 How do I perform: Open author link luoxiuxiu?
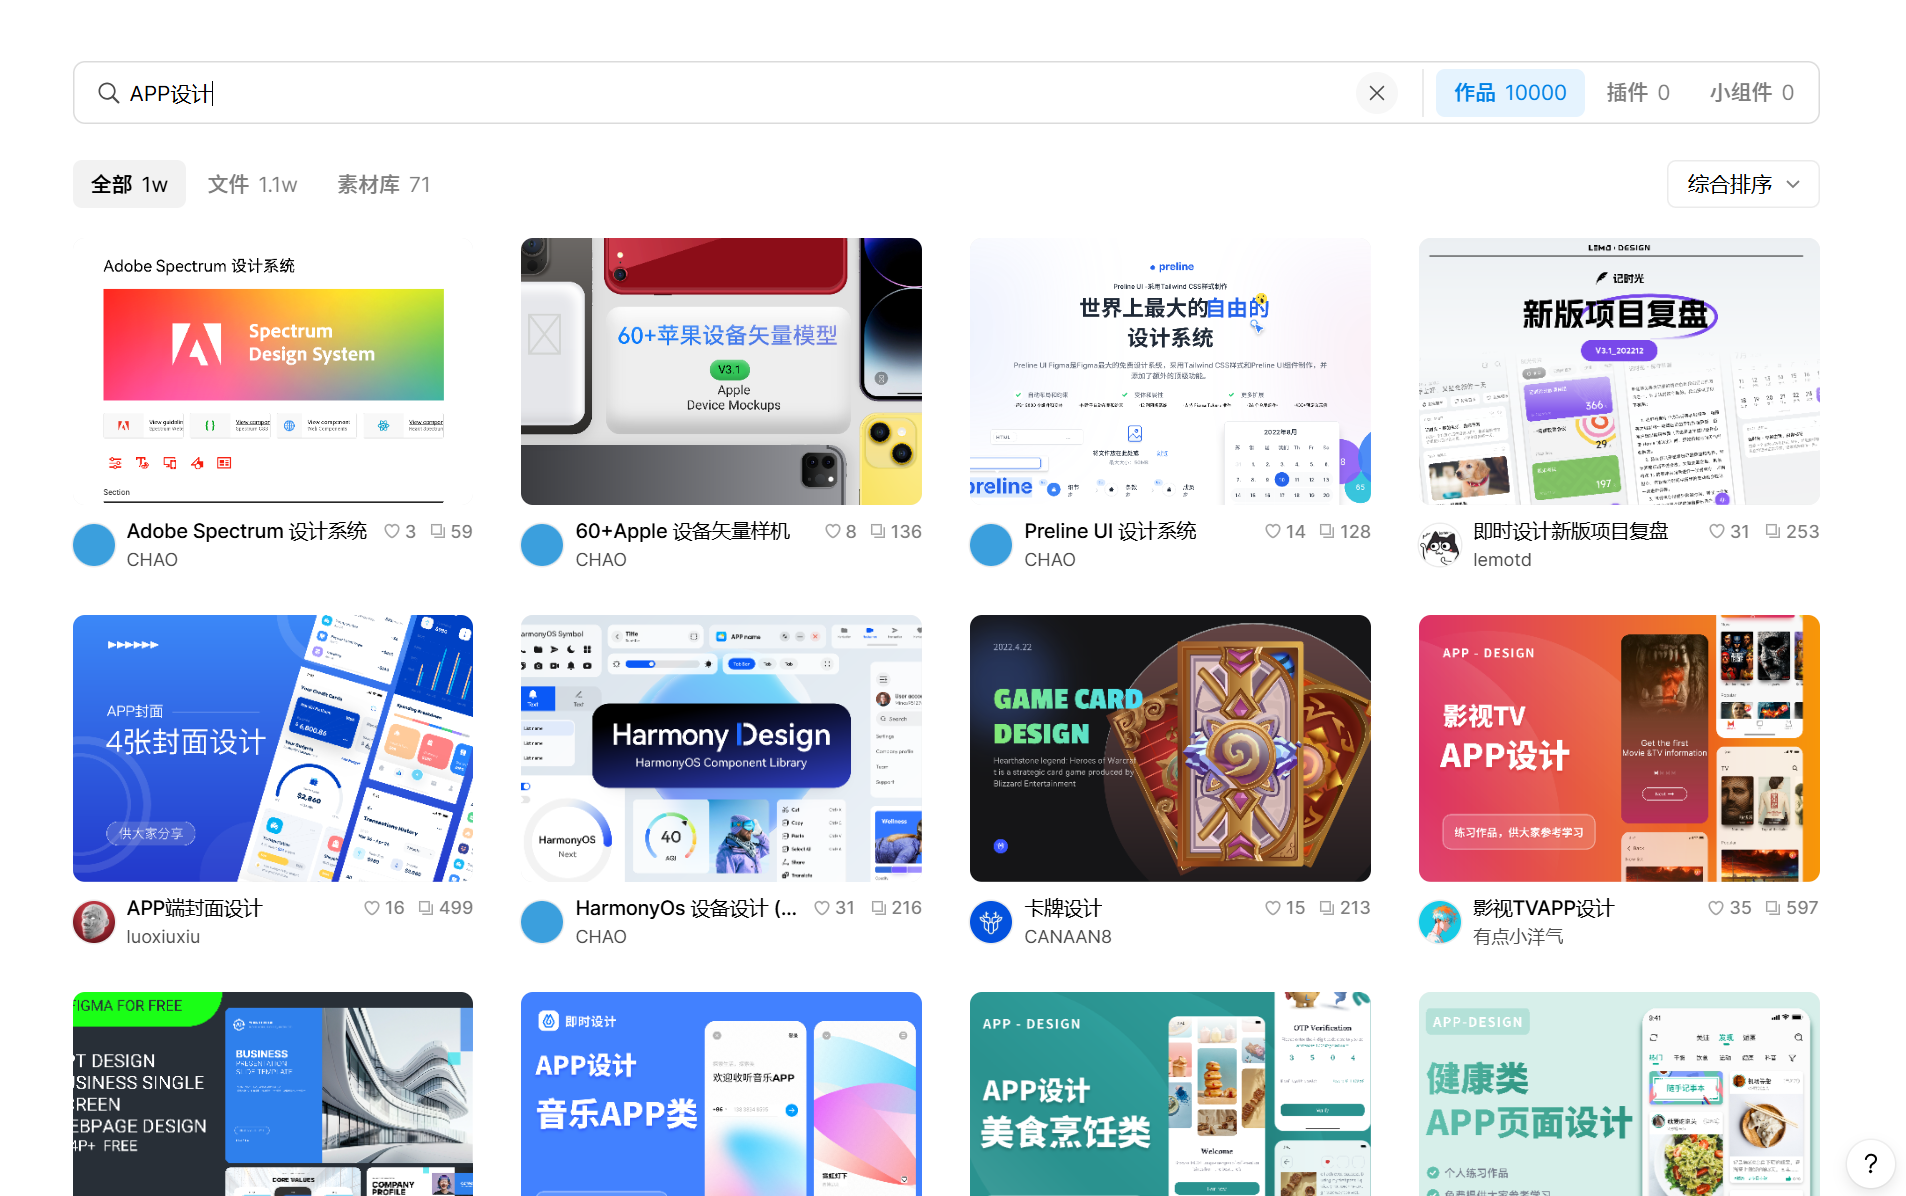[163, 937]
